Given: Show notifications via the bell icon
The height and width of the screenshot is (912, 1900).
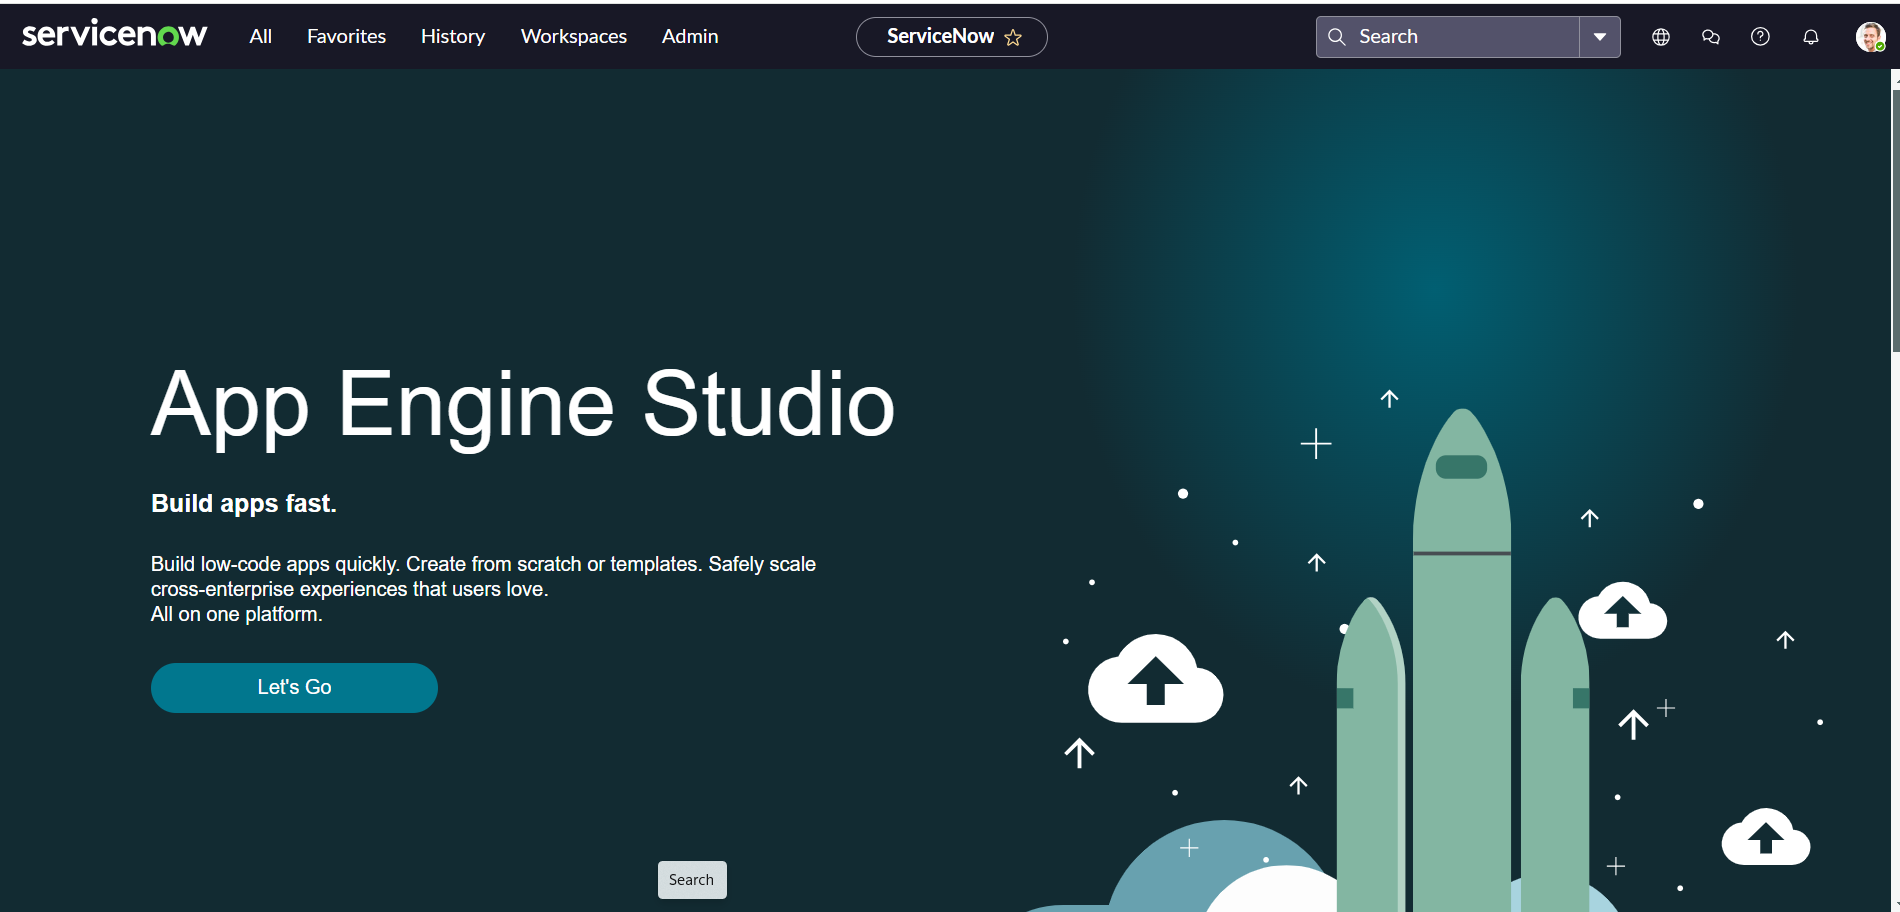Looking at the screenshot, I should 1810,37.
